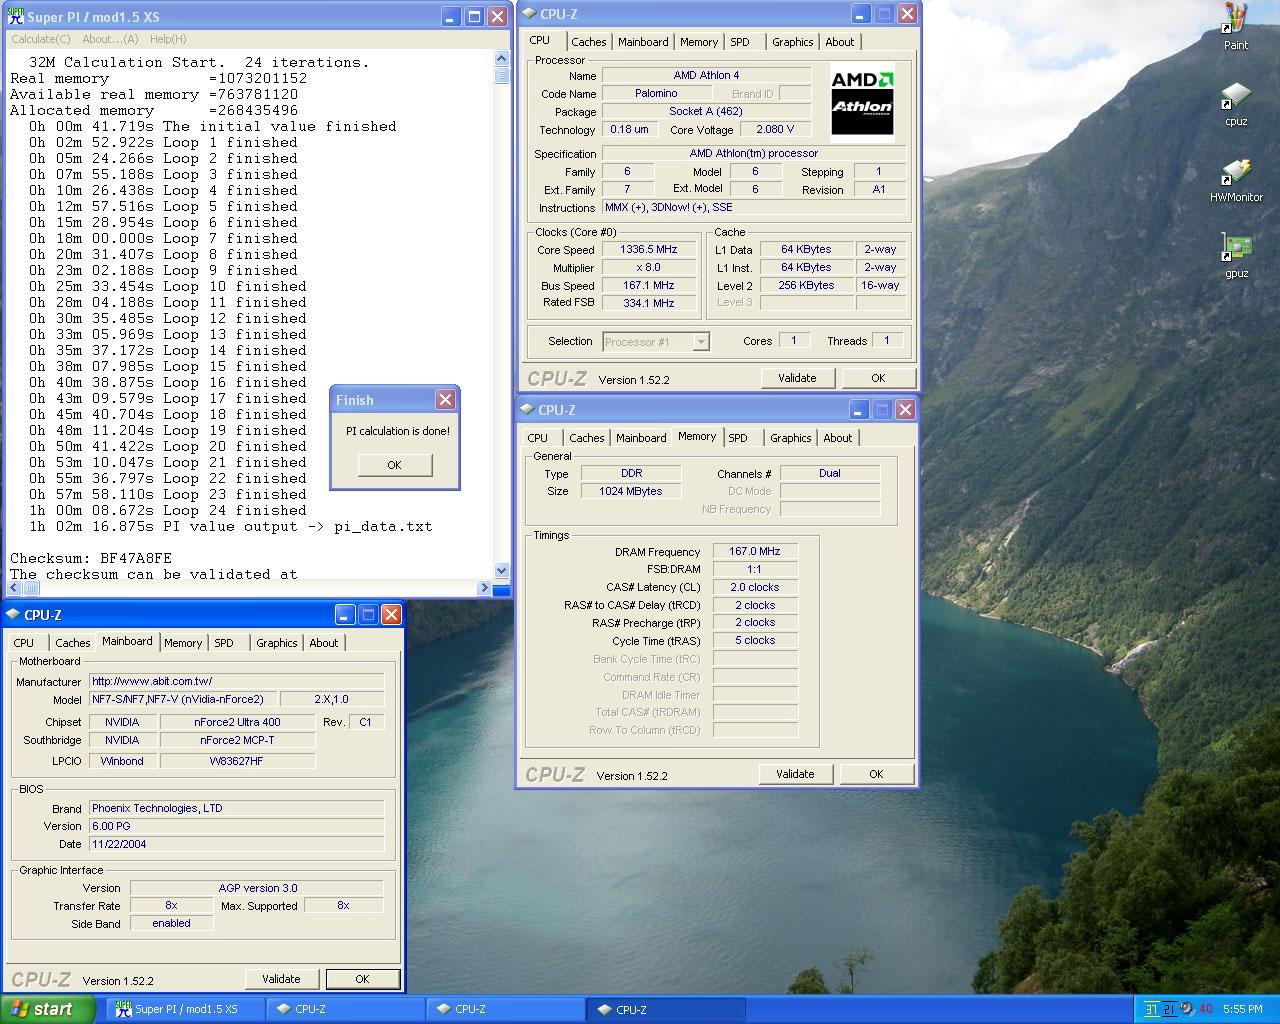Click the Super PI vertical scrollbar up arrow

pyautogui.click(x=502, y=60)
